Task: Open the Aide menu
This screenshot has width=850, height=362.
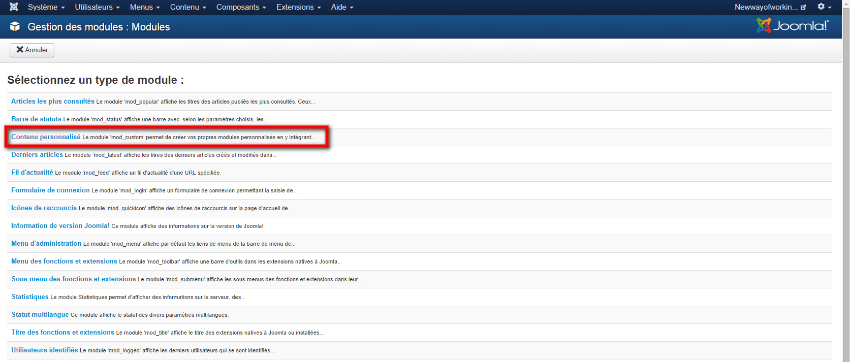Action: pyautogui.click(x=342, y=7)
